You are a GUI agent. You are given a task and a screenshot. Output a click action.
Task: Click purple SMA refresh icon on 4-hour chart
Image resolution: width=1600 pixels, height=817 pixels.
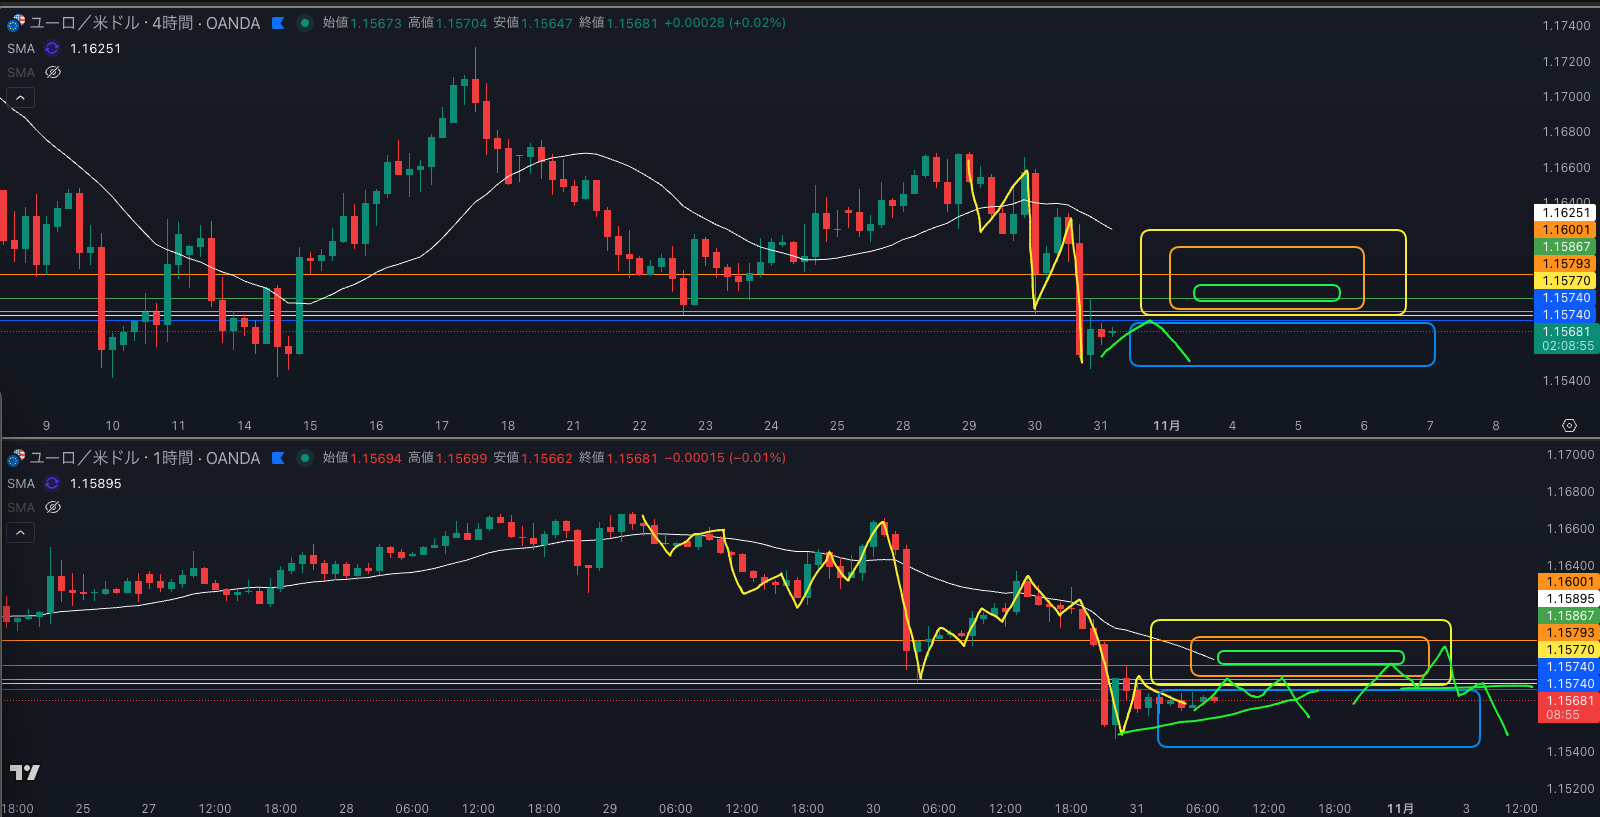pos(52,48)
